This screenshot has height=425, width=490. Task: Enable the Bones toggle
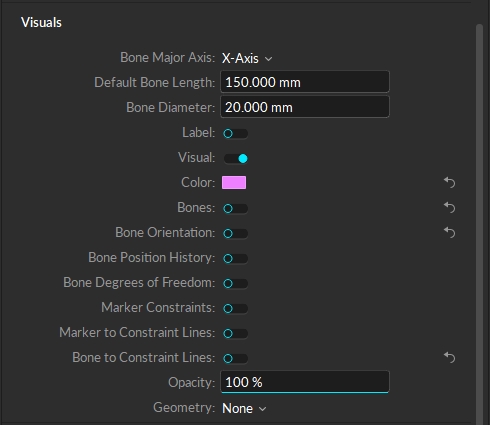pyautogui.click(x=235, y=208)
